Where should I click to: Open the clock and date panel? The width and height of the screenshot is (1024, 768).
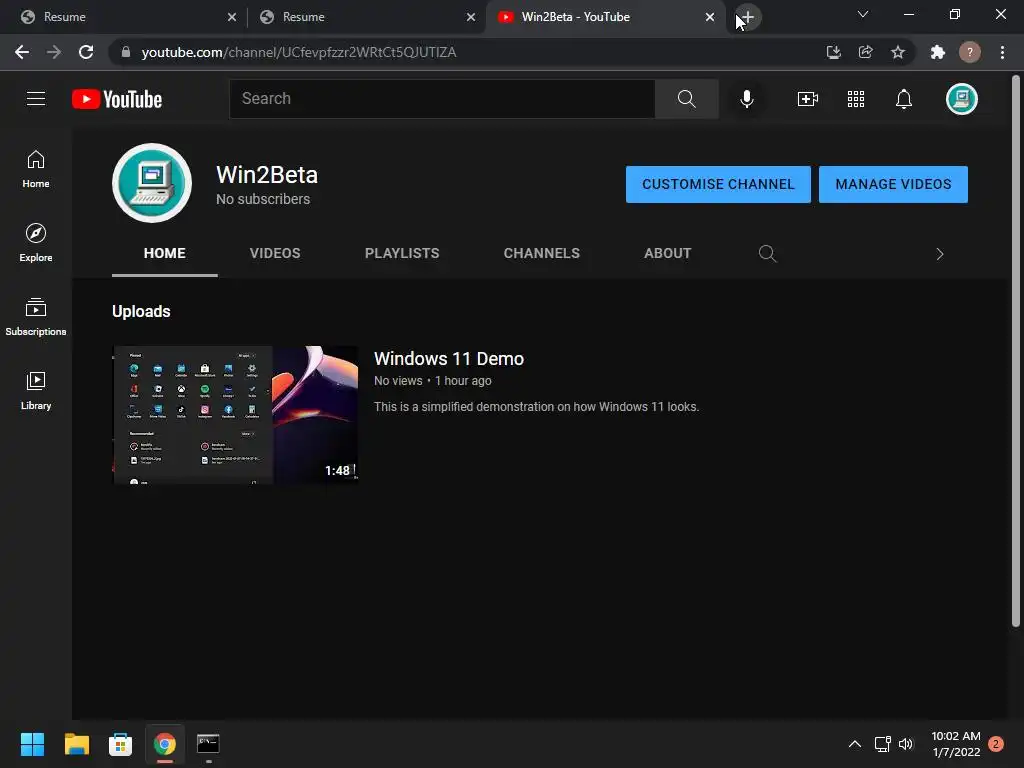(x=956, y=744)
